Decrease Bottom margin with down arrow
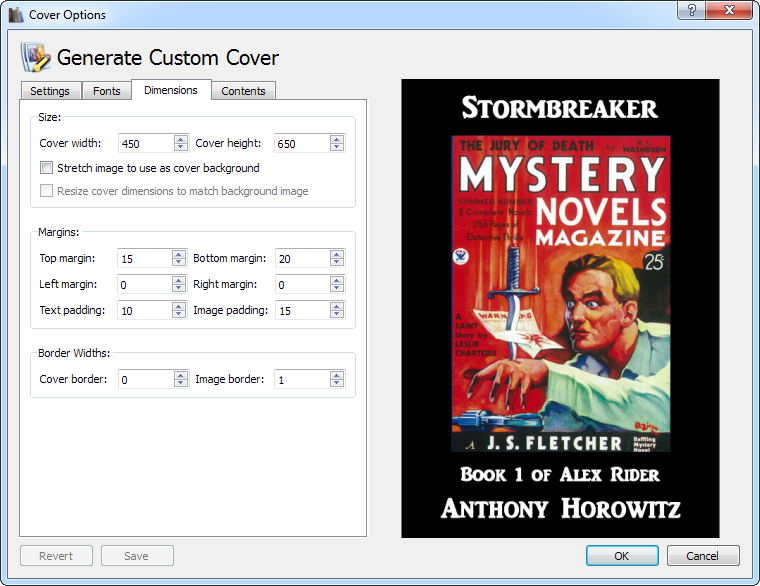The image size is (760, 586). (336, 262)
